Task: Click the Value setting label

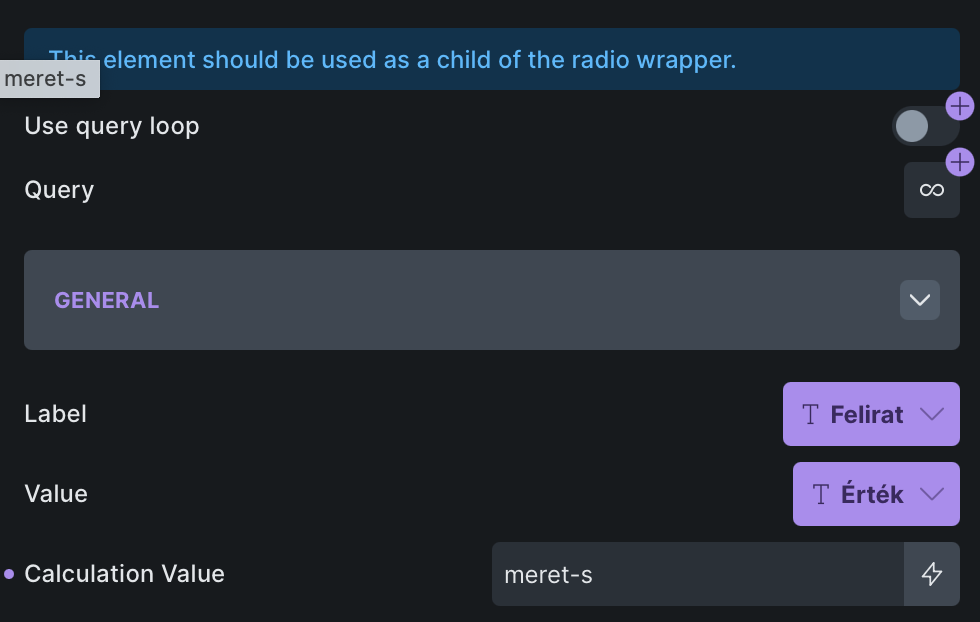Action: tap(56, 494)
